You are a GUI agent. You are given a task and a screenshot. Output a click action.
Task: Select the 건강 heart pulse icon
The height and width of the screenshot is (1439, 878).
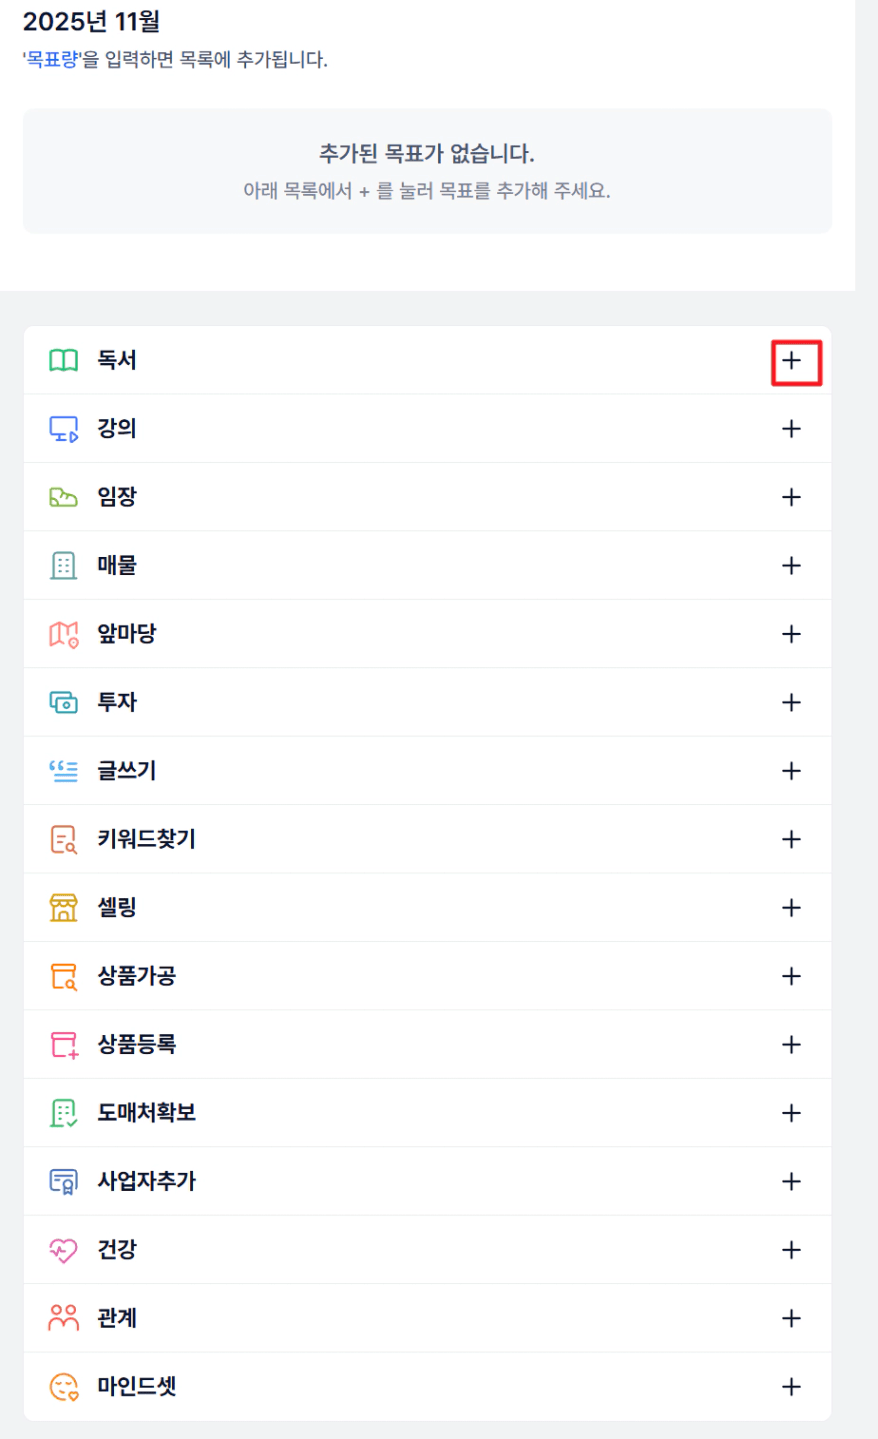click(64, 1250)
